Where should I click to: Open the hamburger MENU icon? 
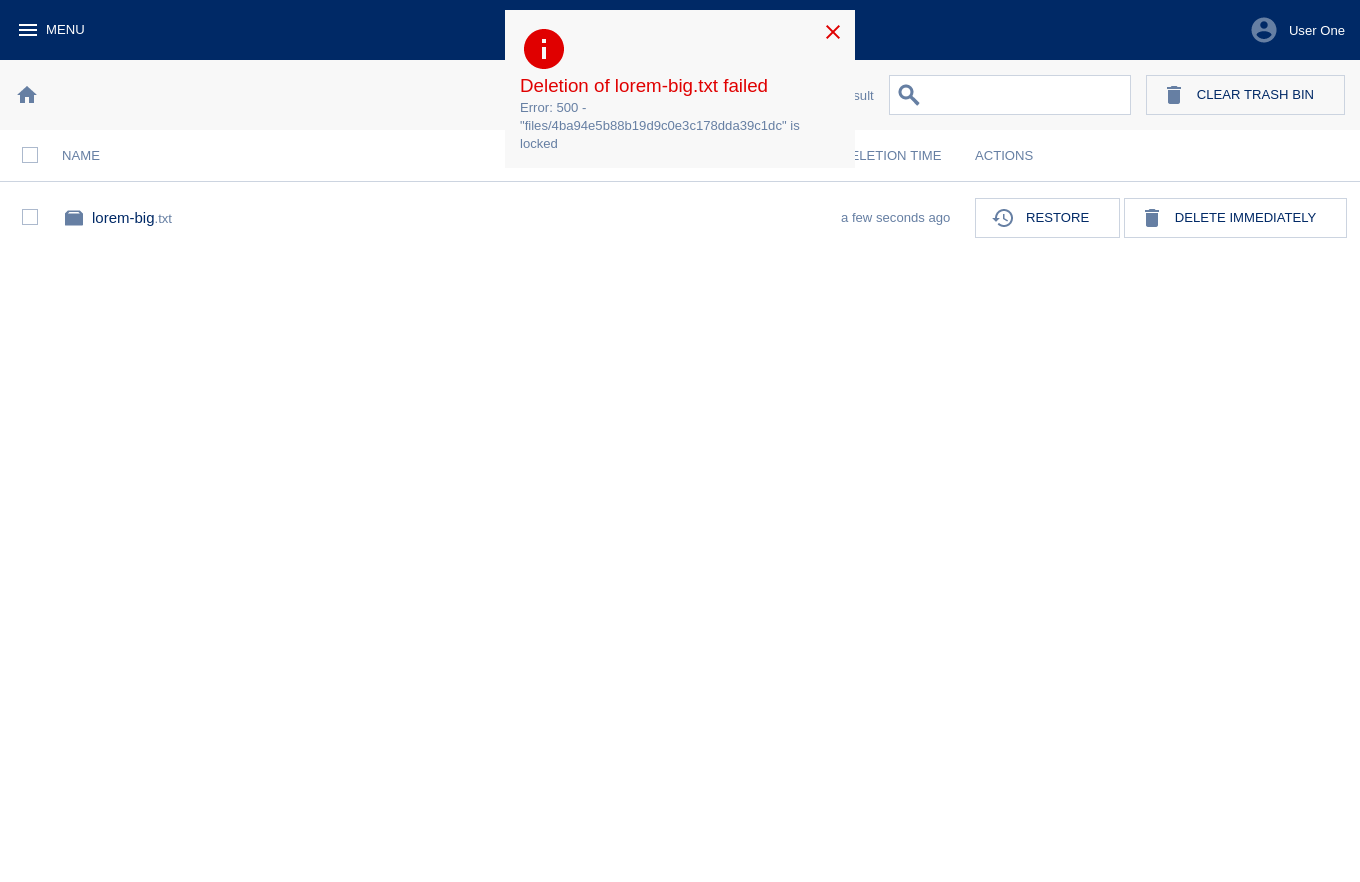[x=29, y=30]
